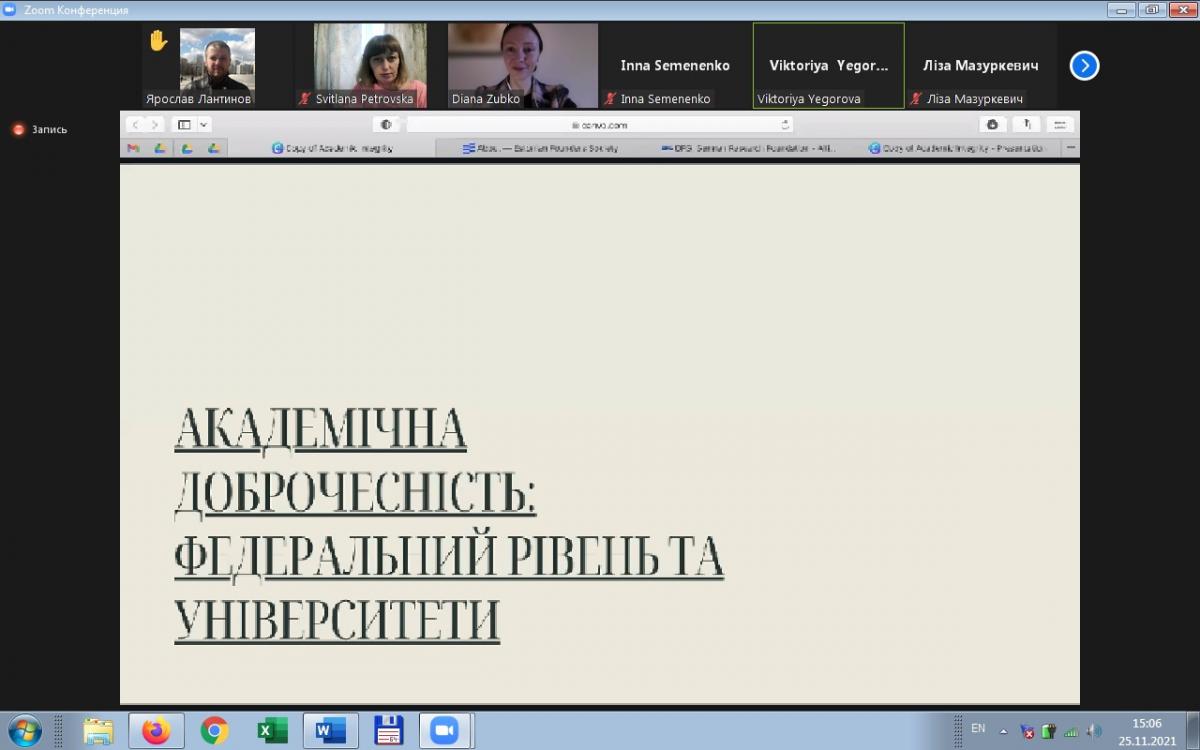Screen dimensions: 1200x750
Task: Click the raised hand icon on Ярослав's tile
Action: 157,41
